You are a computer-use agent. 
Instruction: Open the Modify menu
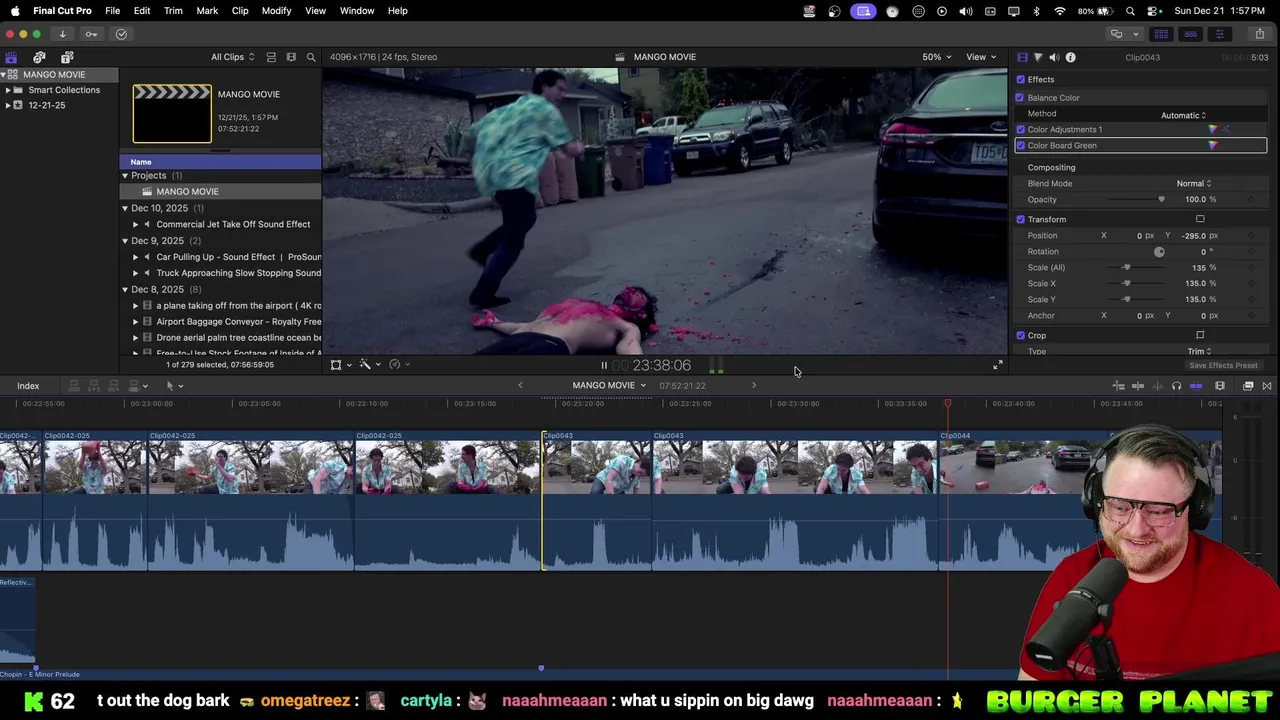(x=276, y=11)
